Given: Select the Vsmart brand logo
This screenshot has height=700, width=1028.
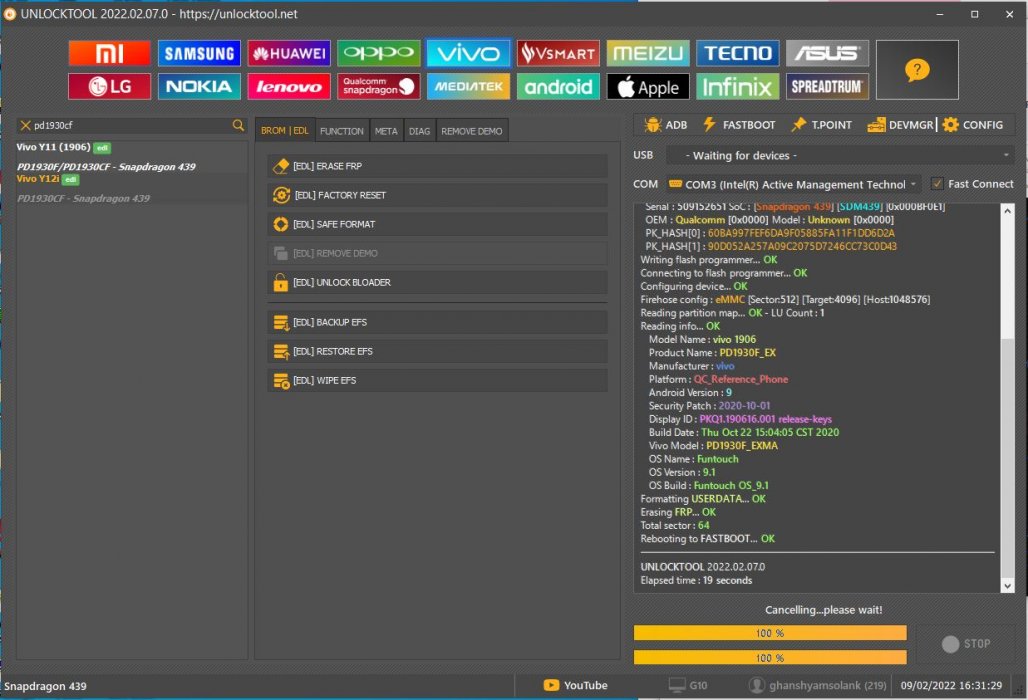Looking at the screenshot, I should pyautogui.click(x=558, y=53).
